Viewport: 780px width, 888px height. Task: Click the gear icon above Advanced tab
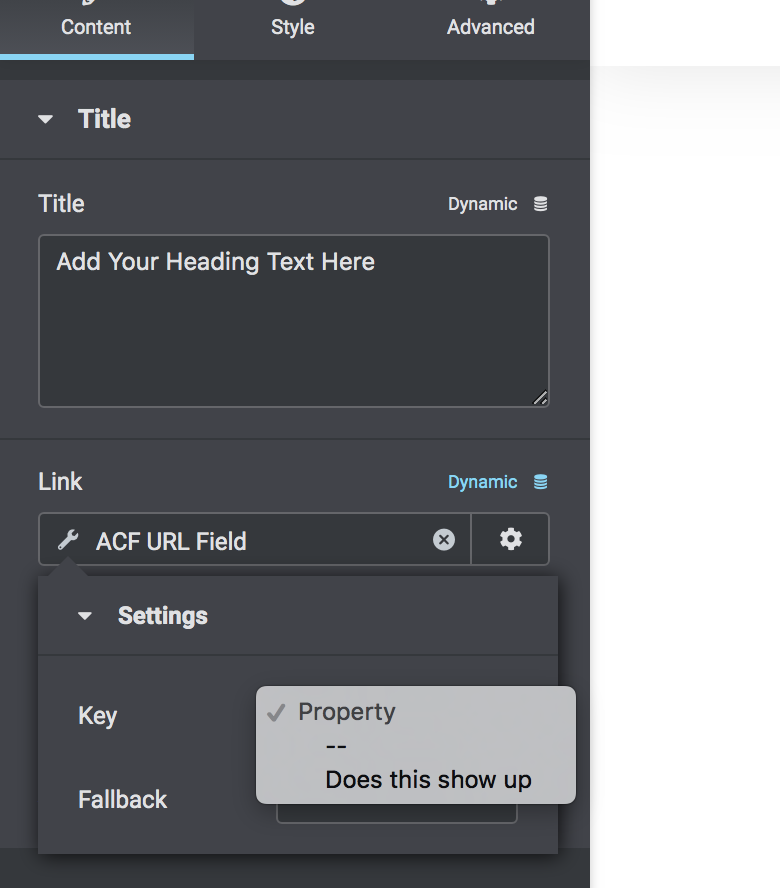click(490, 5)
